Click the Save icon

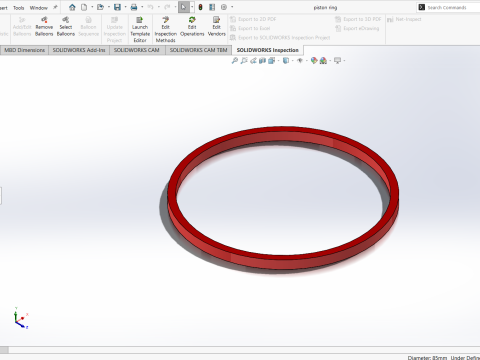[117, 7]
